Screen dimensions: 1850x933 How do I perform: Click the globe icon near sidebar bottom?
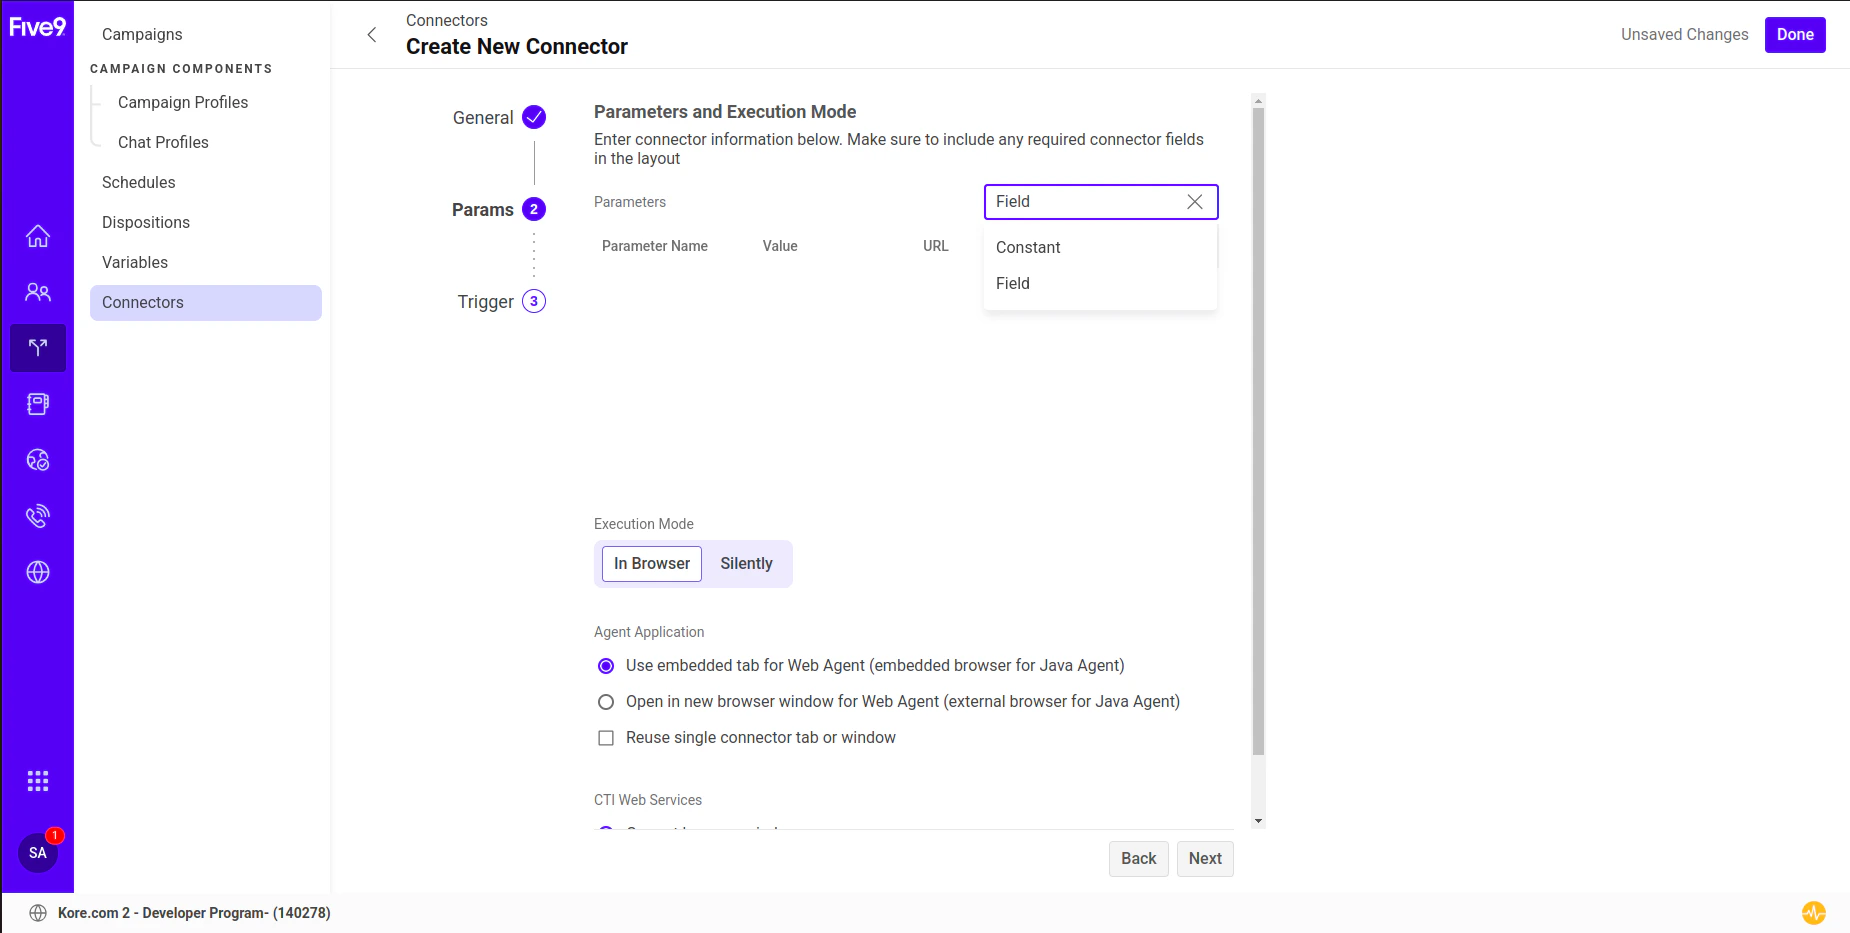pos(37,572)
